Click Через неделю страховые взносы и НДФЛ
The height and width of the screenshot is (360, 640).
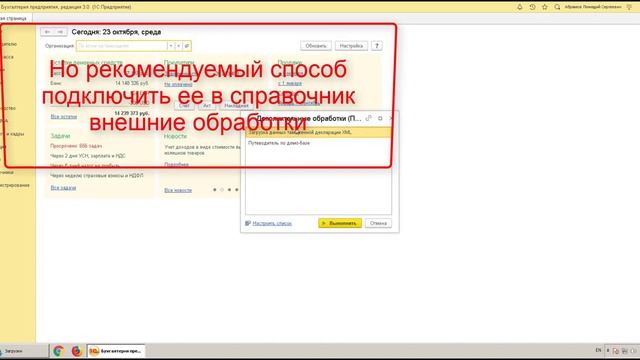click(97, 176)
